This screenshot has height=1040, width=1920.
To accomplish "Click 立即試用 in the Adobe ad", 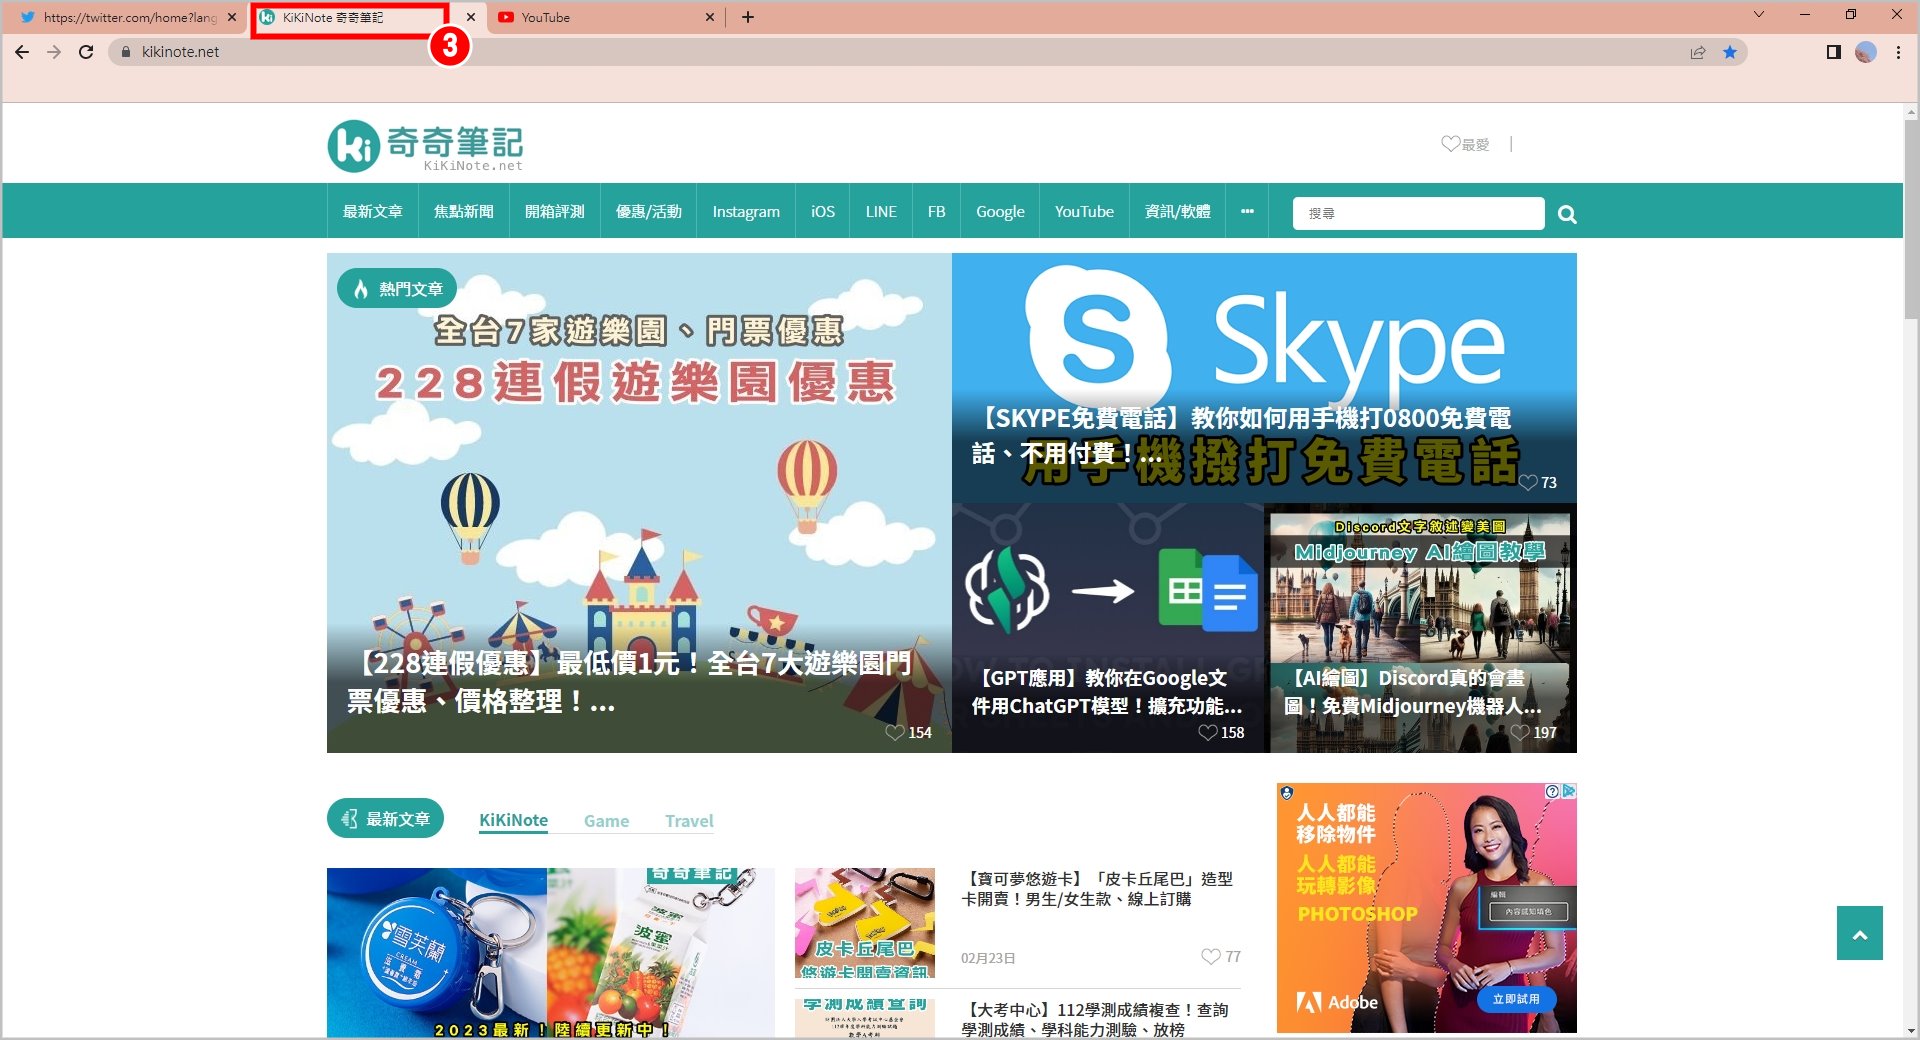I will pos(1516,999).
